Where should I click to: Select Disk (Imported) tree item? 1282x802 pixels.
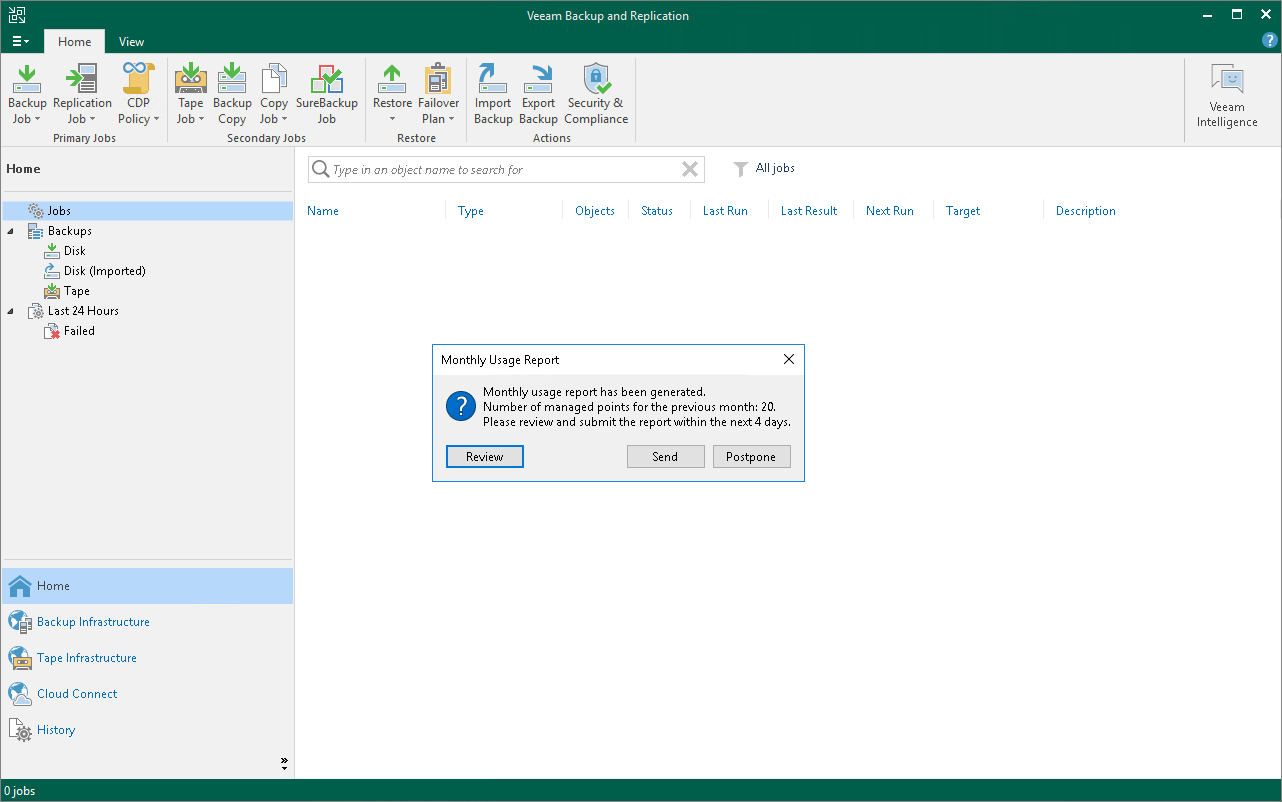tap(105, 271)
